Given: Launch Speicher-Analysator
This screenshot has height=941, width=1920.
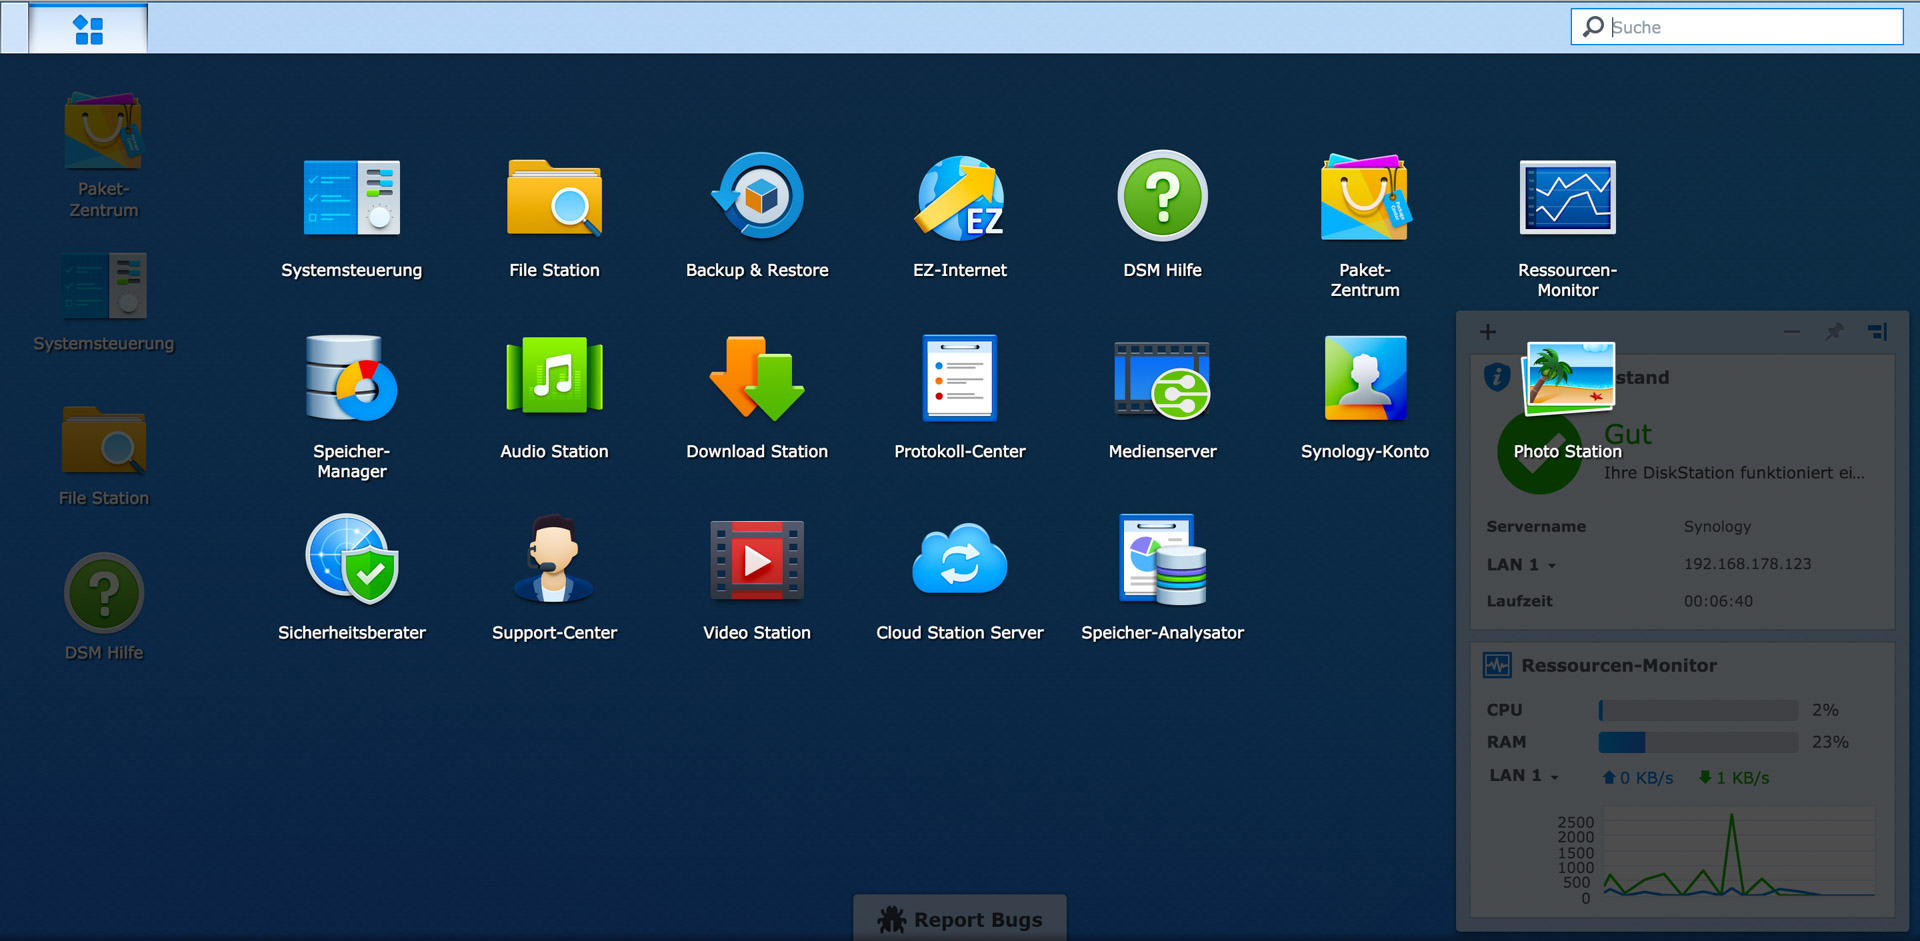Looking at the screenshot, I should coord(1162,559).
